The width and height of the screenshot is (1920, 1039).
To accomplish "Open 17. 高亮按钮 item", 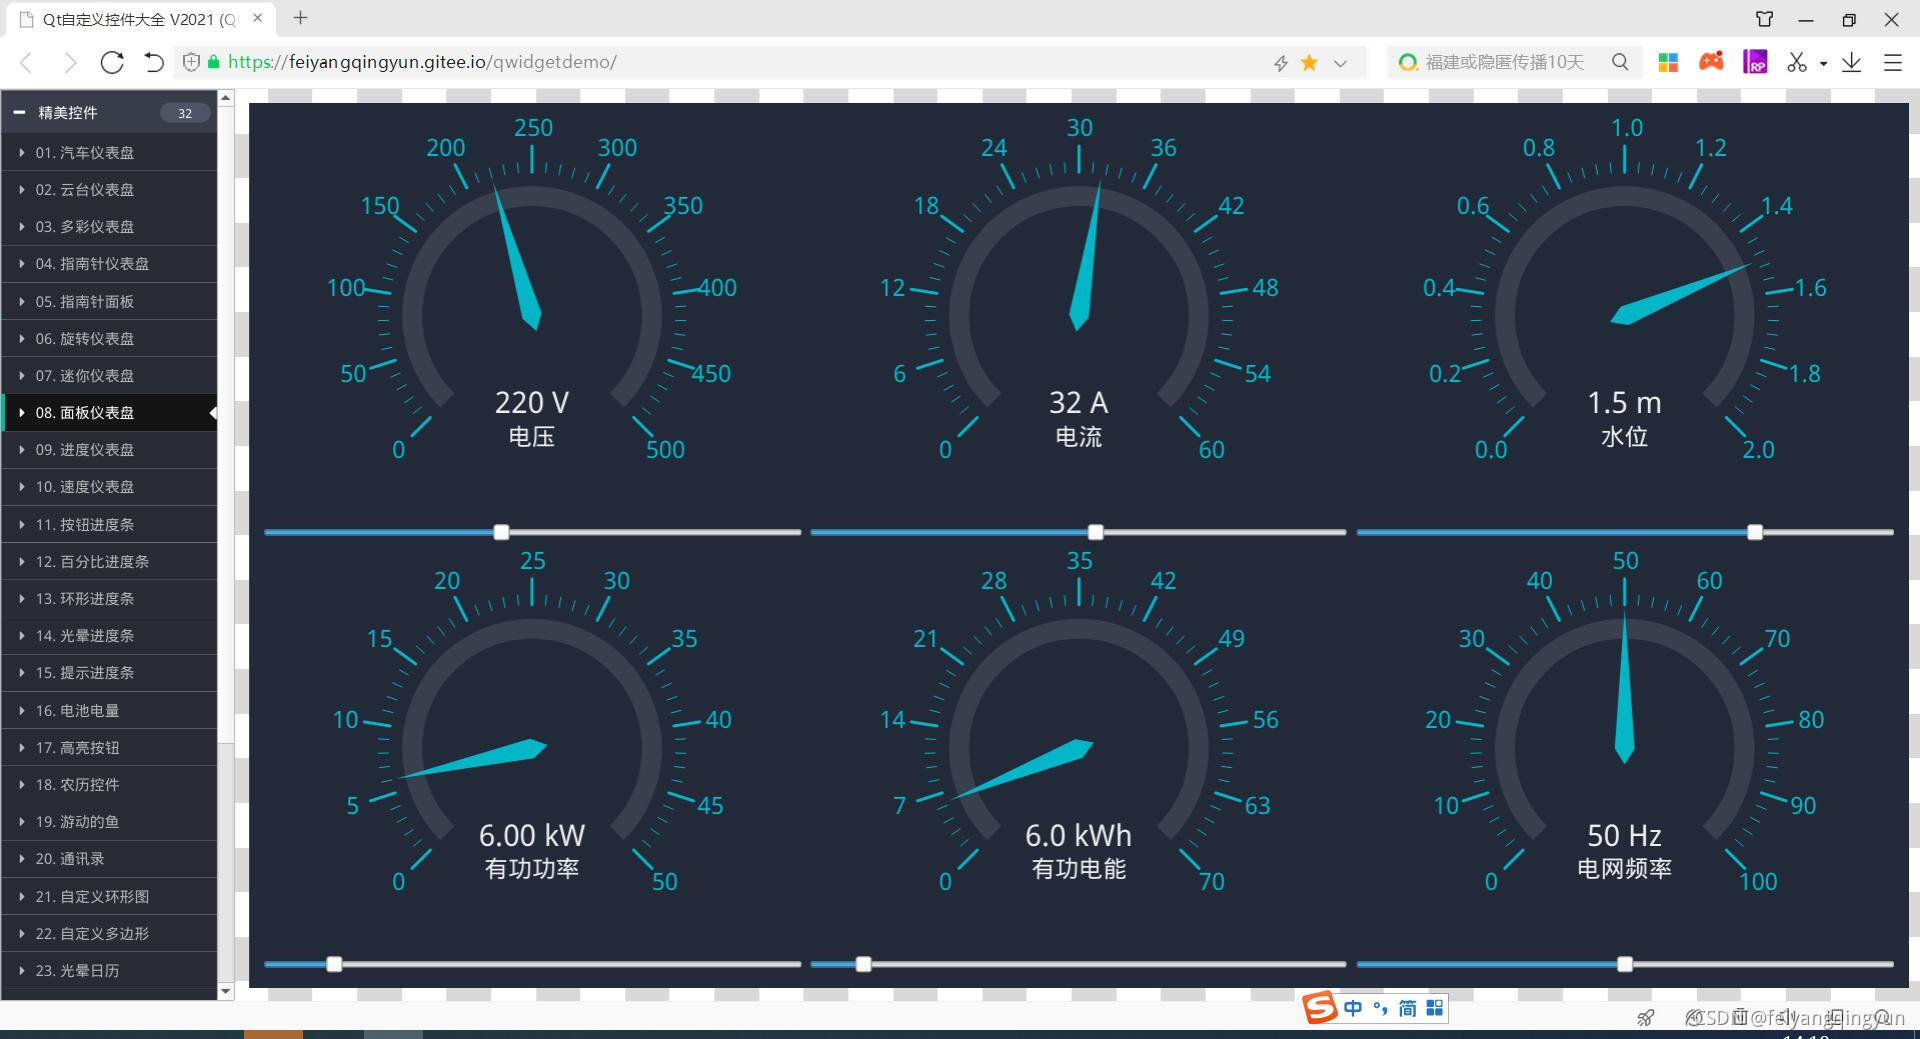I will click(108, 747).
